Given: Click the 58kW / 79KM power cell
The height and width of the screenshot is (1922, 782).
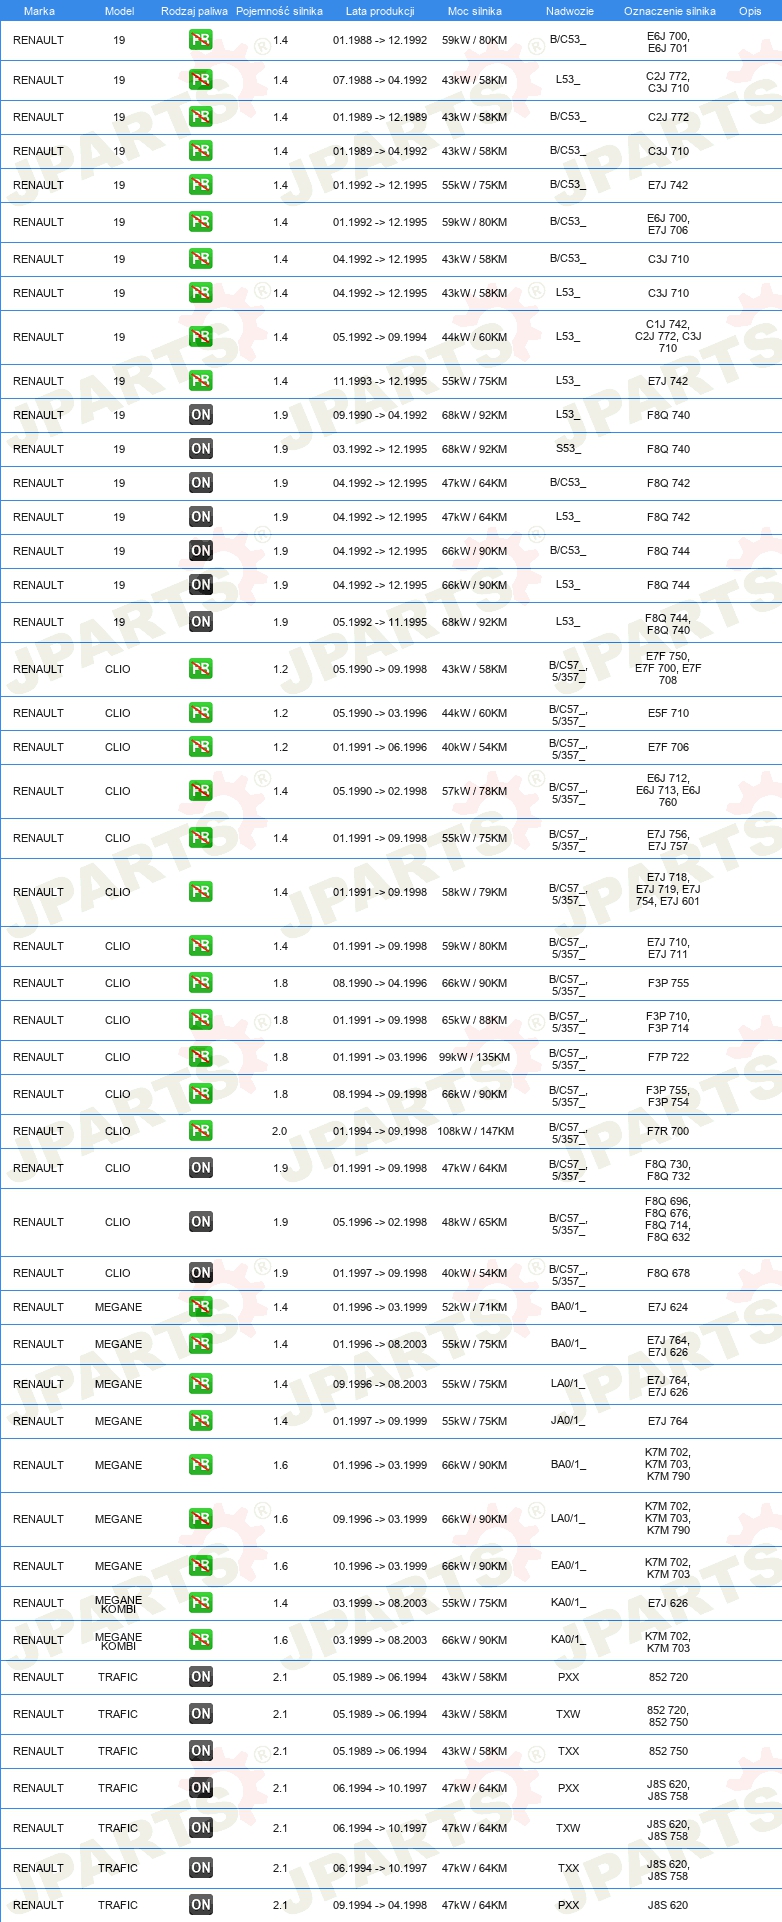Looking at the screenshot, I should point(475,892).
